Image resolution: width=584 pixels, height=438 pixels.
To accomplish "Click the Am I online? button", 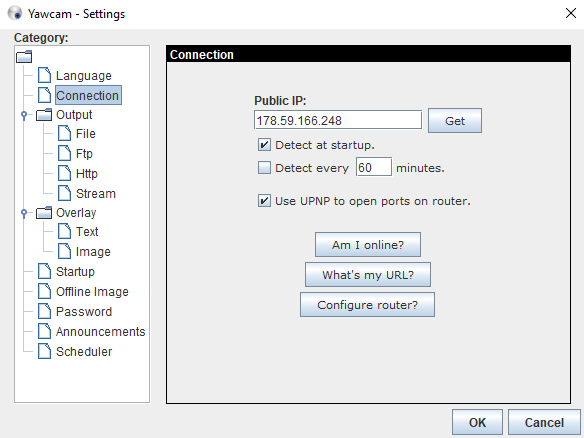I will coord(368,245).
